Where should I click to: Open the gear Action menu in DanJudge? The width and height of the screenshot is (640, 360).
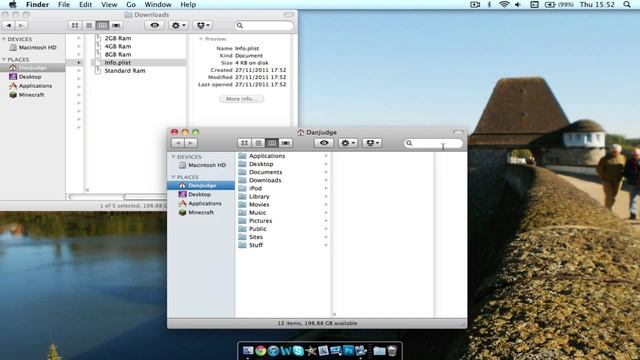pyautogui.click(x=348, y=143)
